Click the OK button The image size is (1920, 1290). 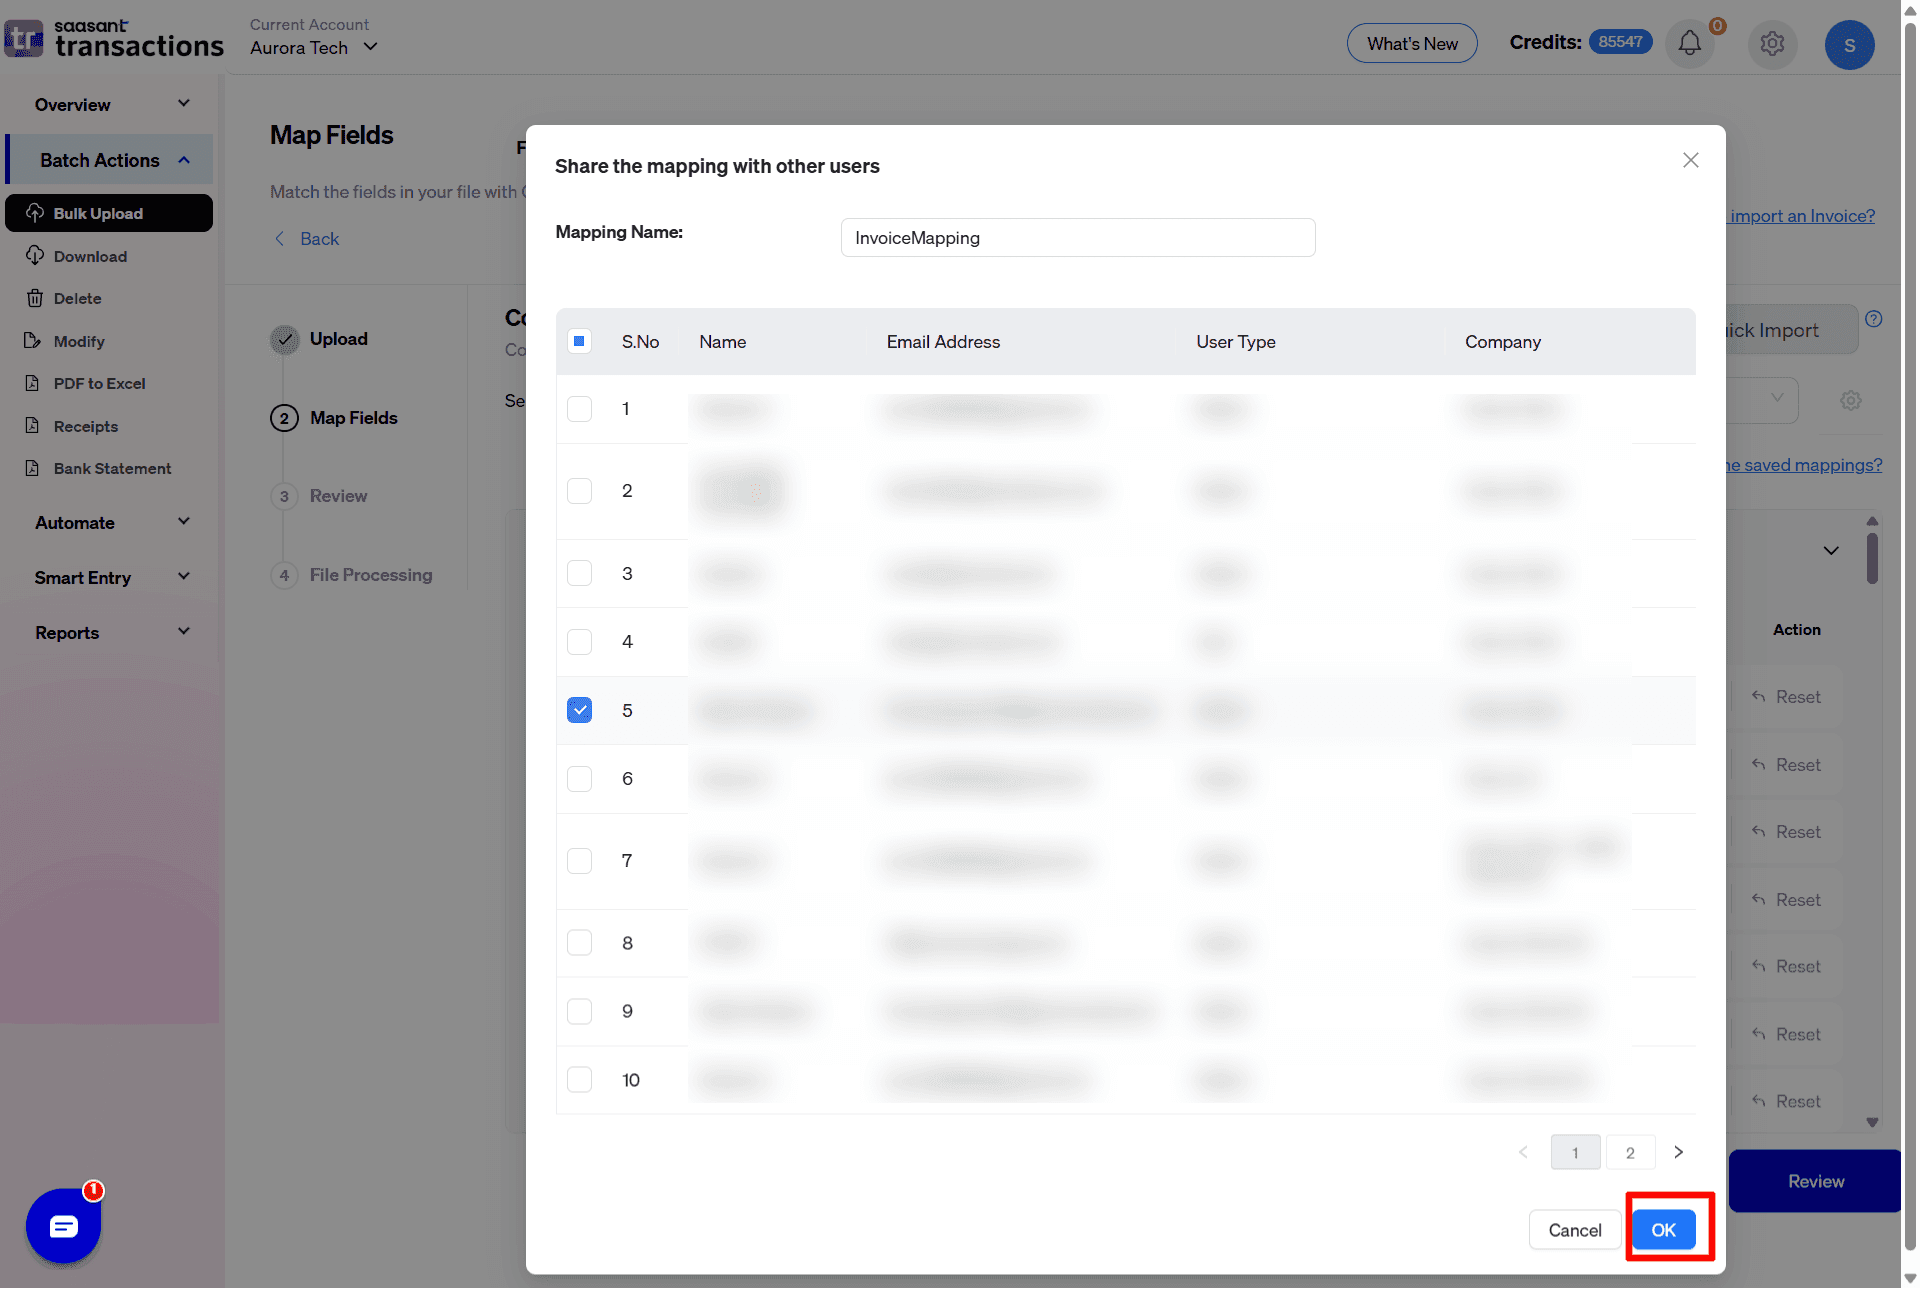tap(1663, 1230)
